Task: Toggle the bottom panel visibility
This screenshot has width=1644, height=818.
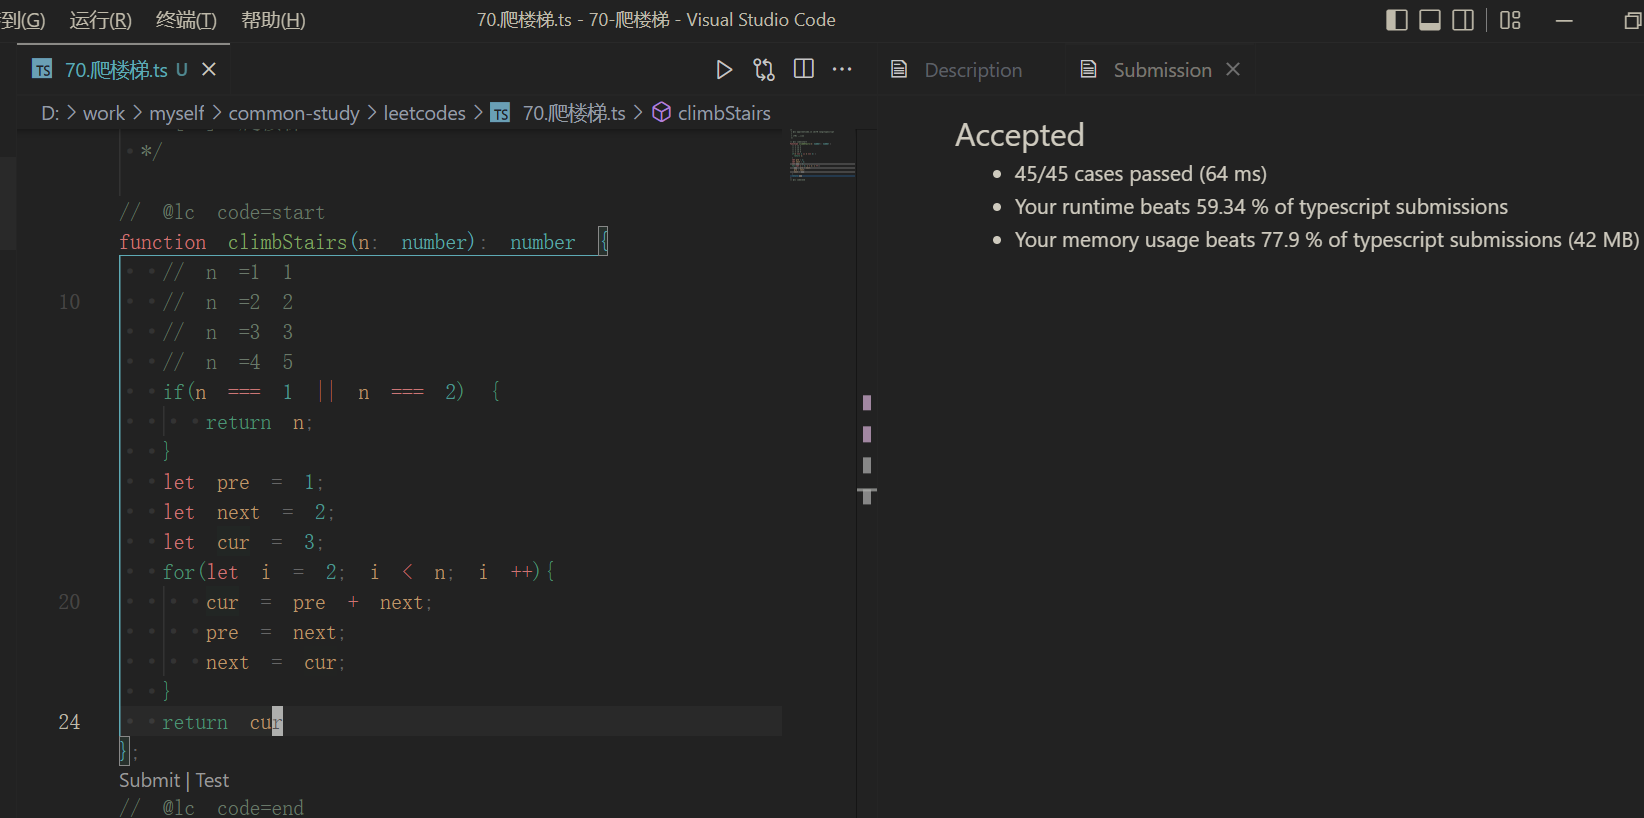Action: pyautogui.click(x=1430, y=20)
